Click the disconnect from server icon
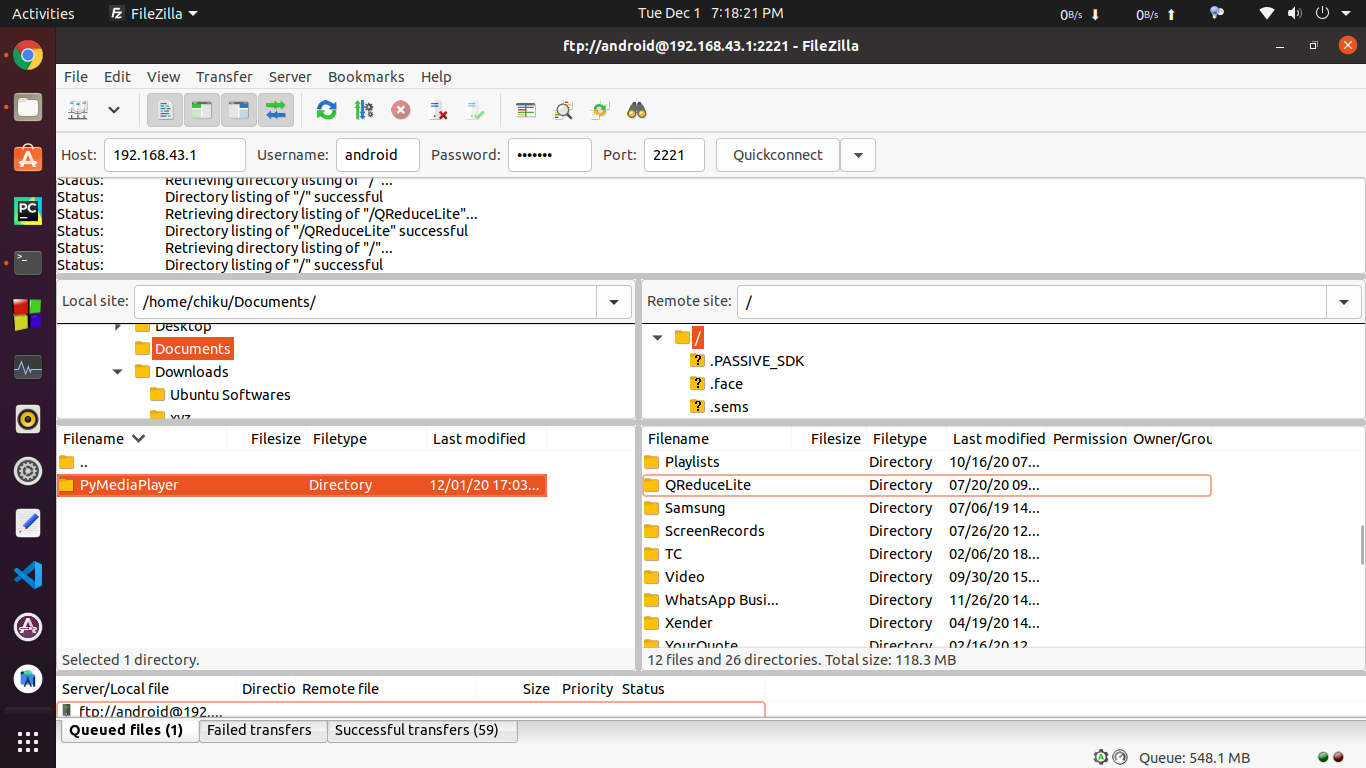 tap(437, 110)
